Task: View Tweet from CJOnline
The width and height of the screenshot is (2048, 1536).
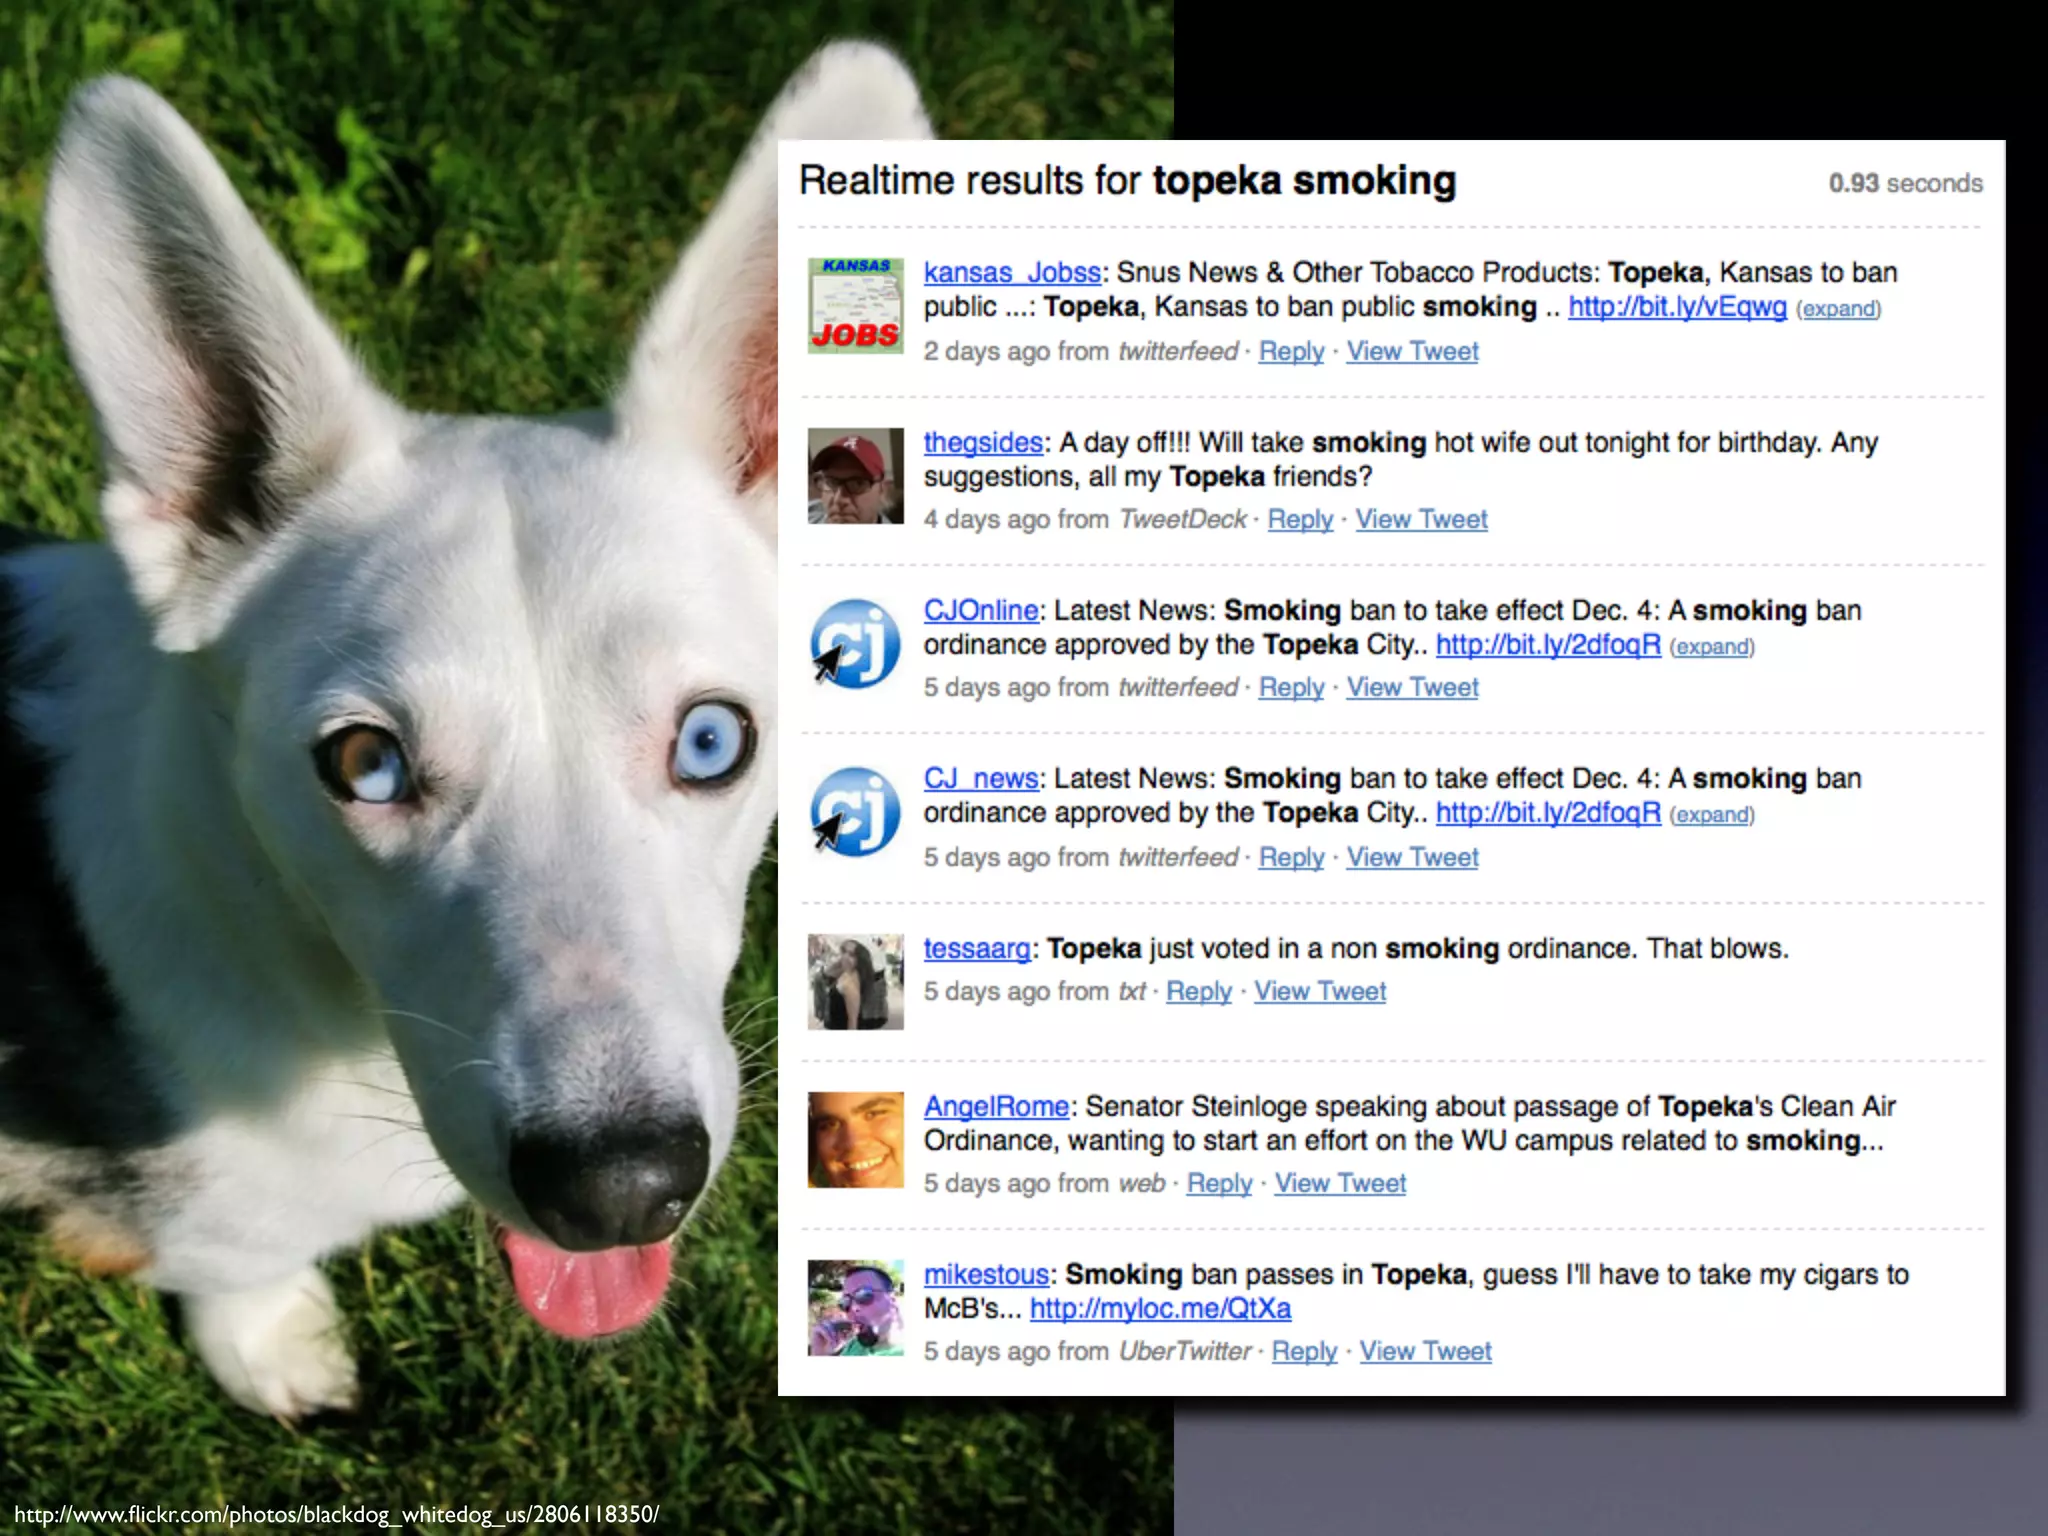Action: pos(1412,688)
